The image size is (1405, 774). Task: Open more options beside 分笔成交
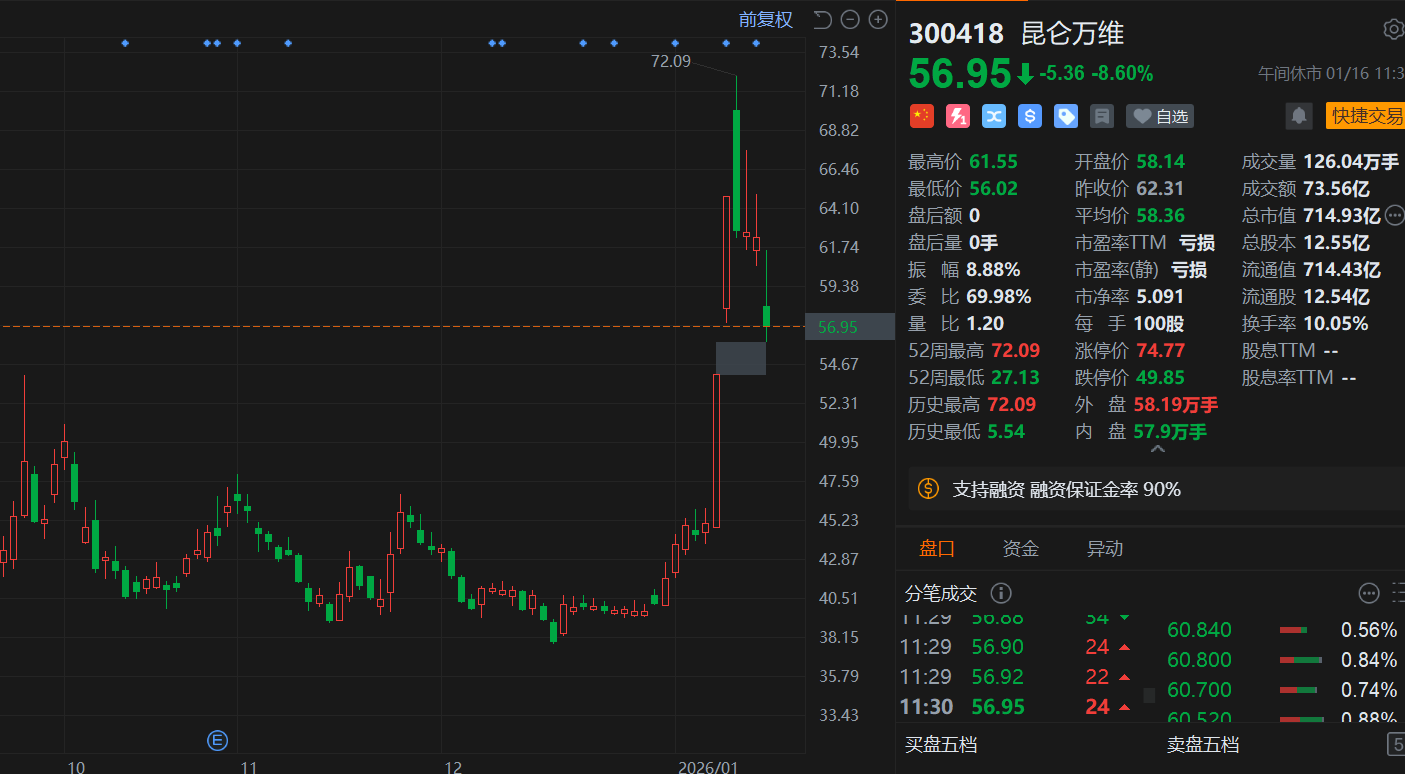pos(1369,593)
